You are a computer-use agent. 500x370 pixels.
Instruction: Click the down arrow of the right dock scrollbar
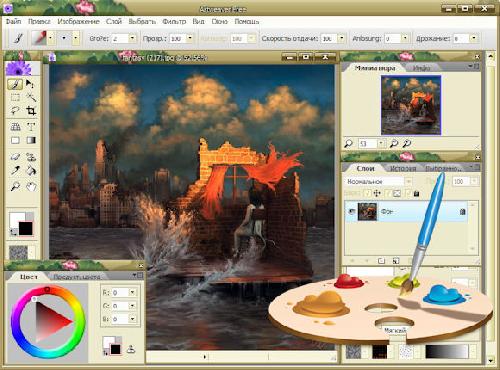(x=490, y=360)
